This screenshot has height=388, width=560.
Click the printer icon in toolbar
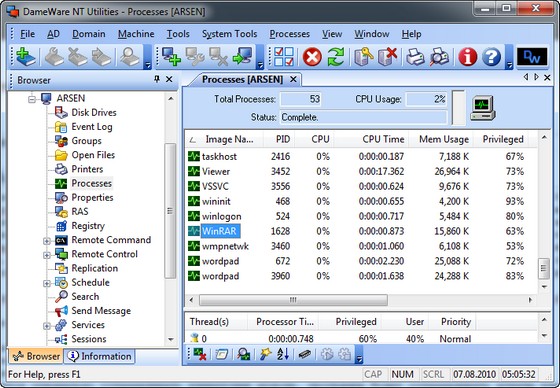coord(415,57)
